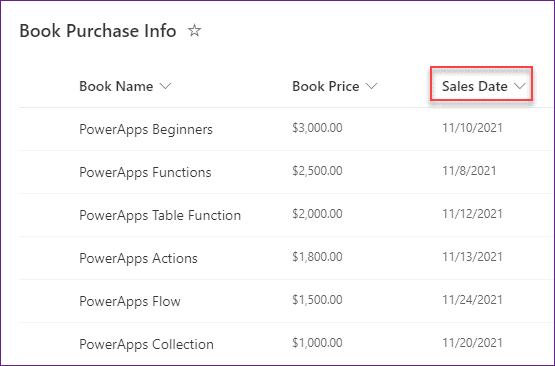
Task: Click the Book Name column header
Action: [116, 86]
